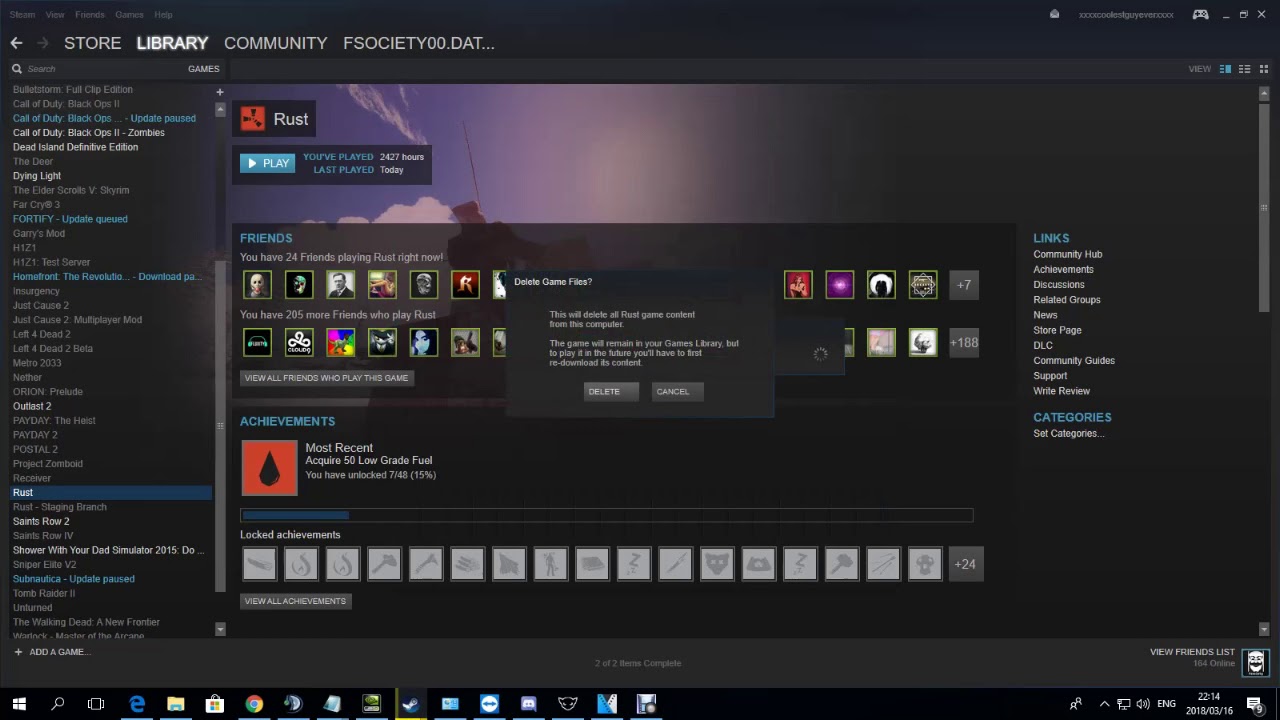This screenshot has width=1280, height=720.
Task: Open profile avatar near View Friends List
Action: tap(1256, 661)
